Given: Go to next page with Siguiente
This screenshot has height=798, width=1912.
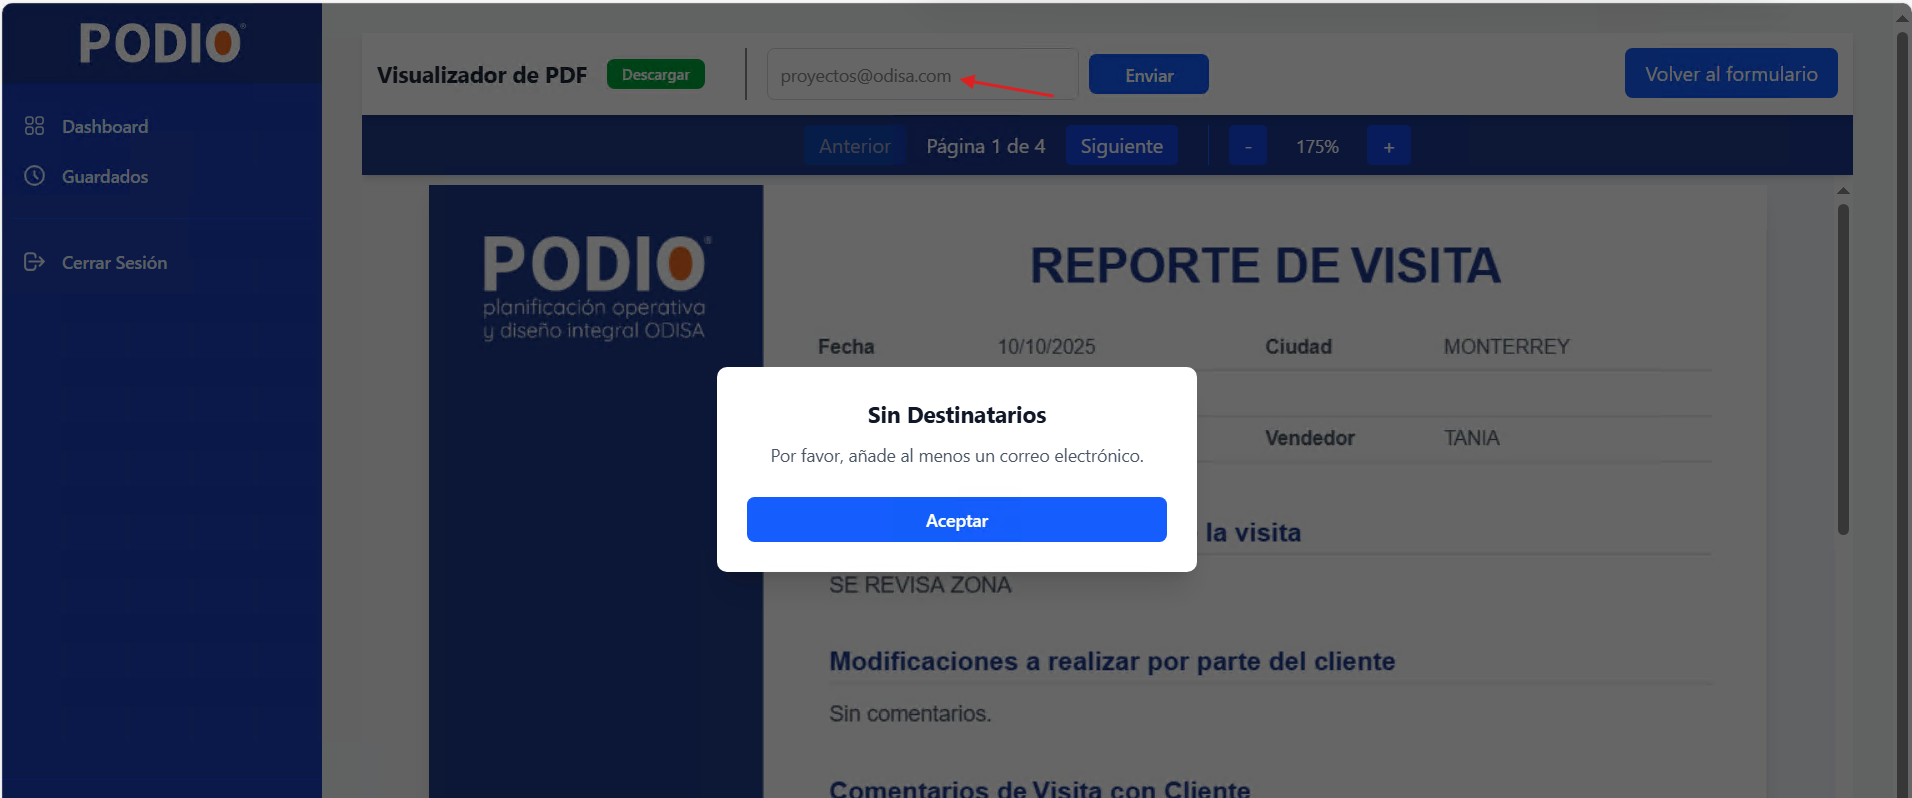Looking at the screenshot, I should coord(1121,146).
